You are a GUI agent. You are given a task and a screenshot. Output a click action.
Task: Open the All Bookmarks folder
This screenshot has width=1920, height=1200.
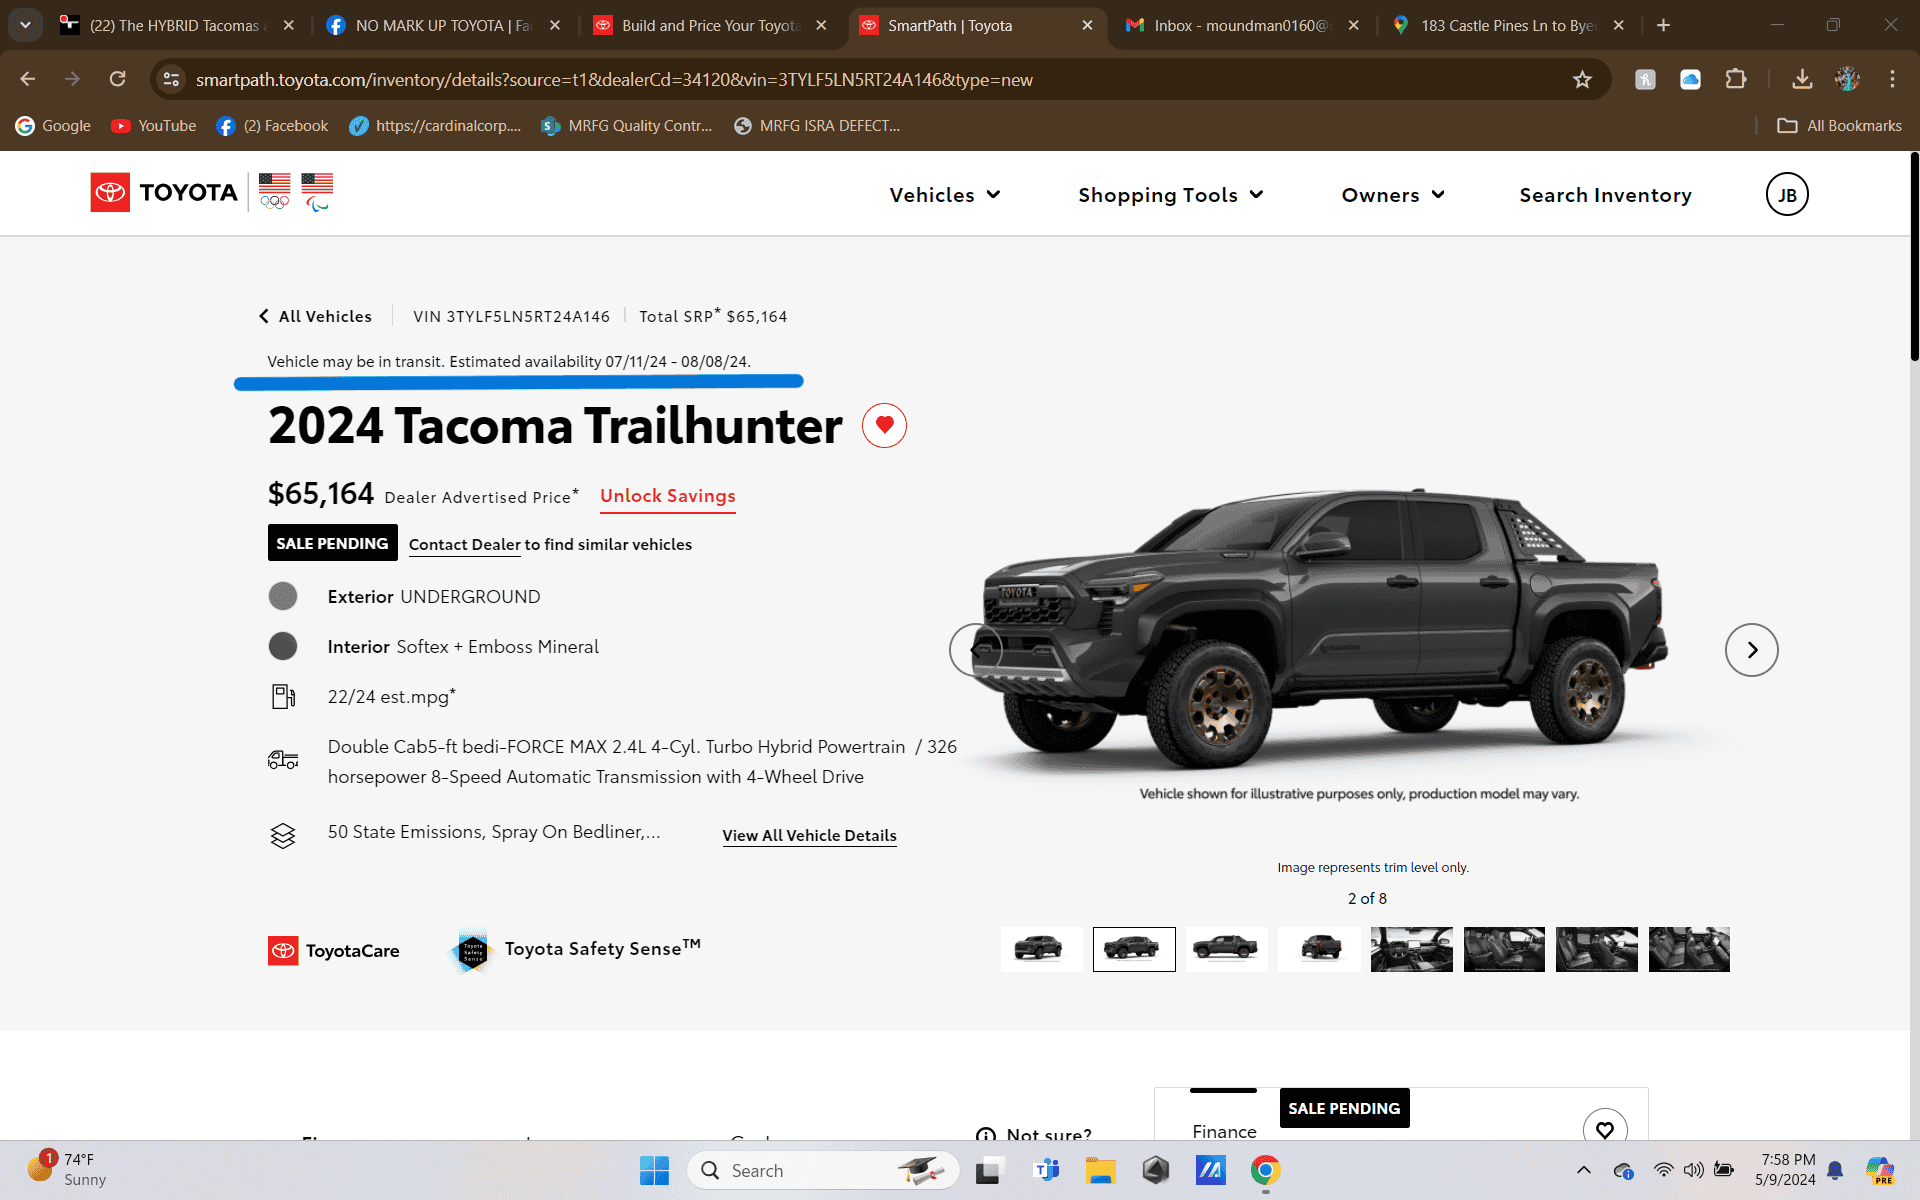click(x=1839, y=126)
